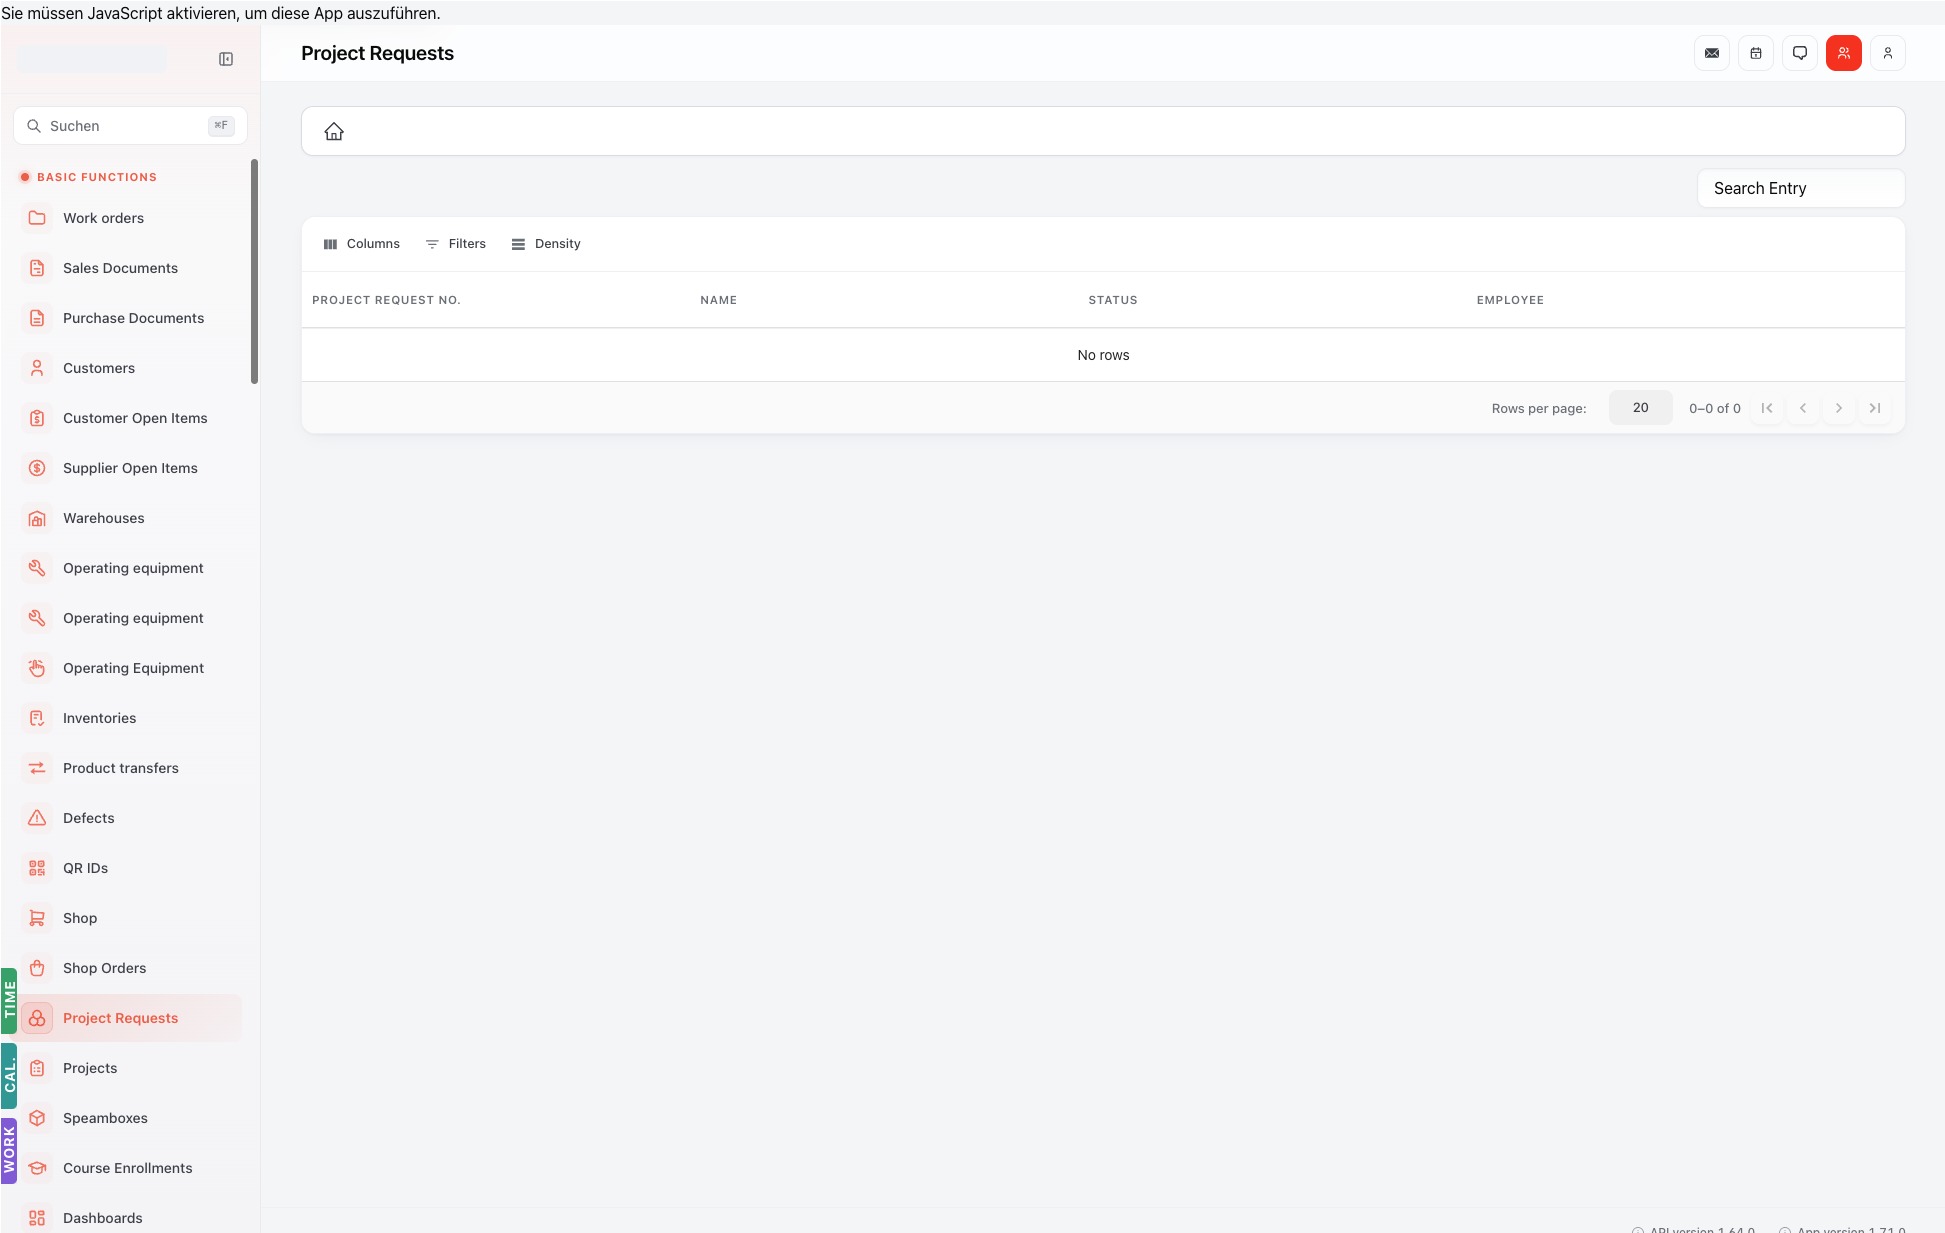Click the Customer Open Items icon
The width and height of the screenshot is (1945, 1233).
click(37, 418)
